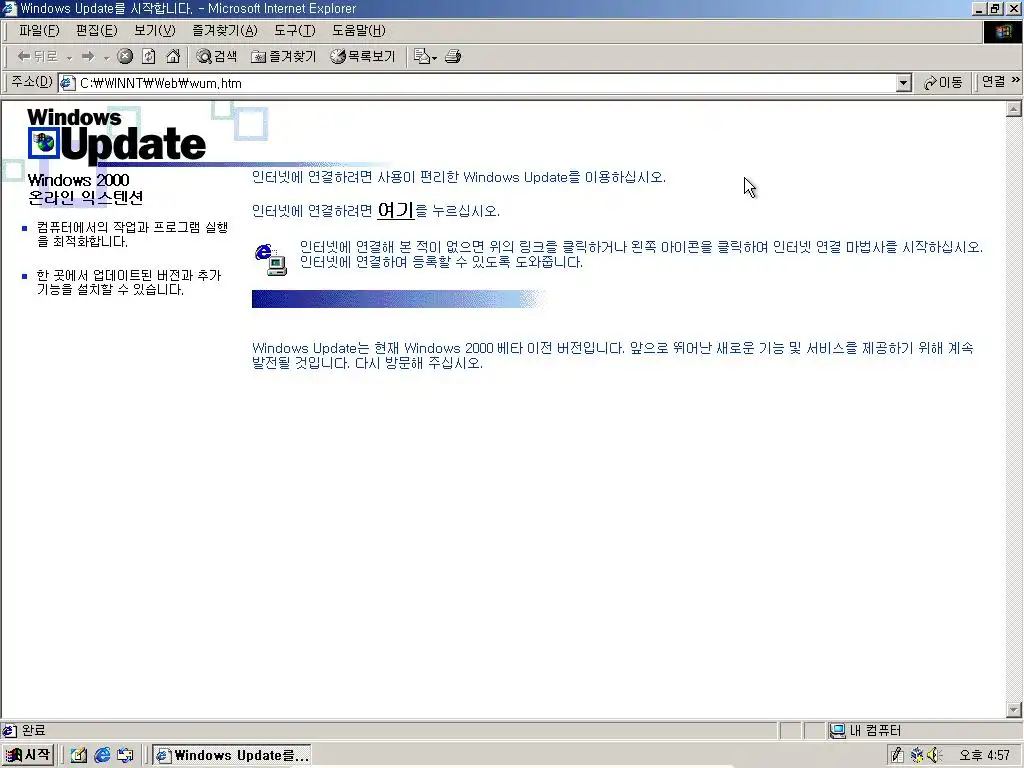1024x768 pixels.
Task: Click the 여기 link to connect
Action: (396, 210)
